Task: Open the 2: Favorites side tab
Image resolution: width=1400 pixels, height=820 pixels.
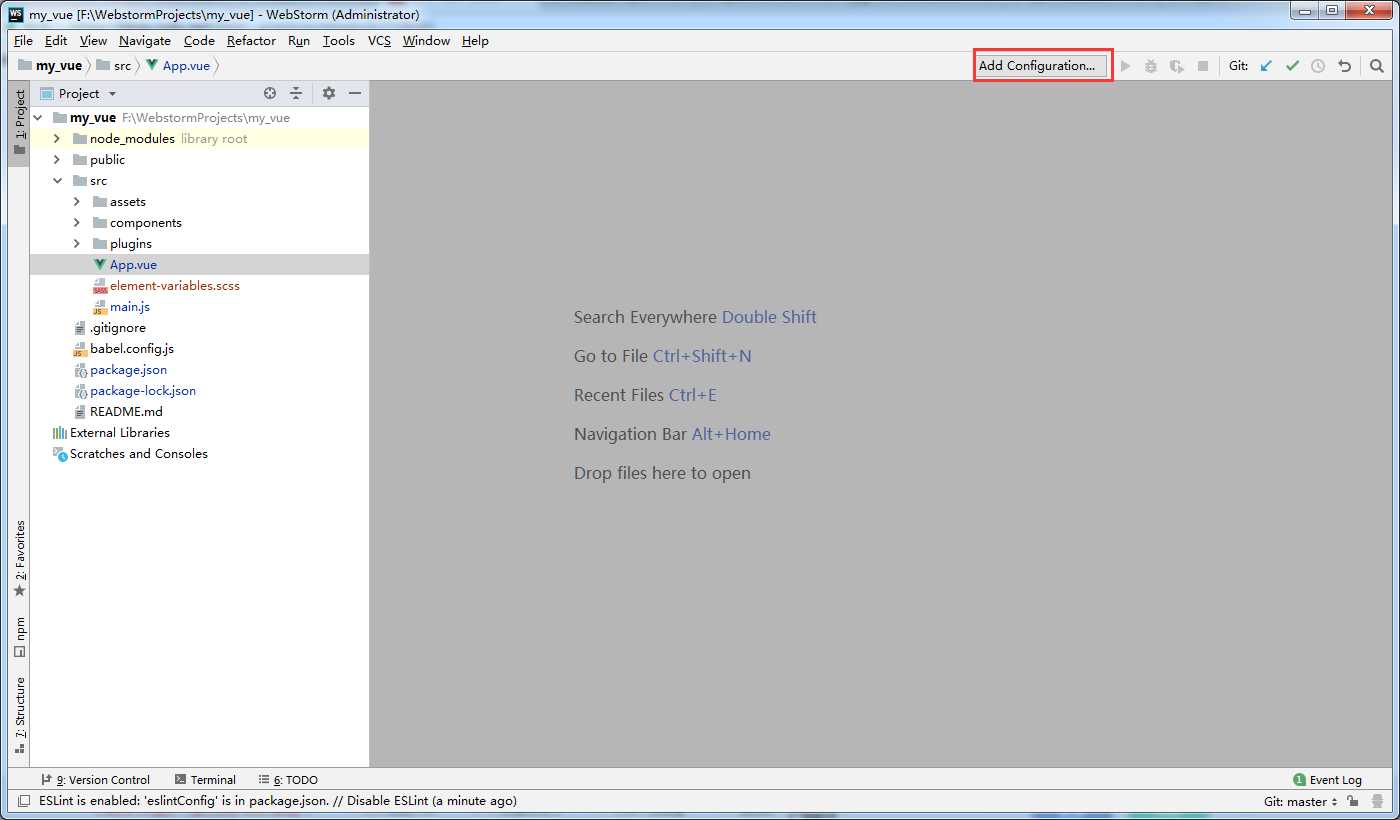Action: coord(19,558)
